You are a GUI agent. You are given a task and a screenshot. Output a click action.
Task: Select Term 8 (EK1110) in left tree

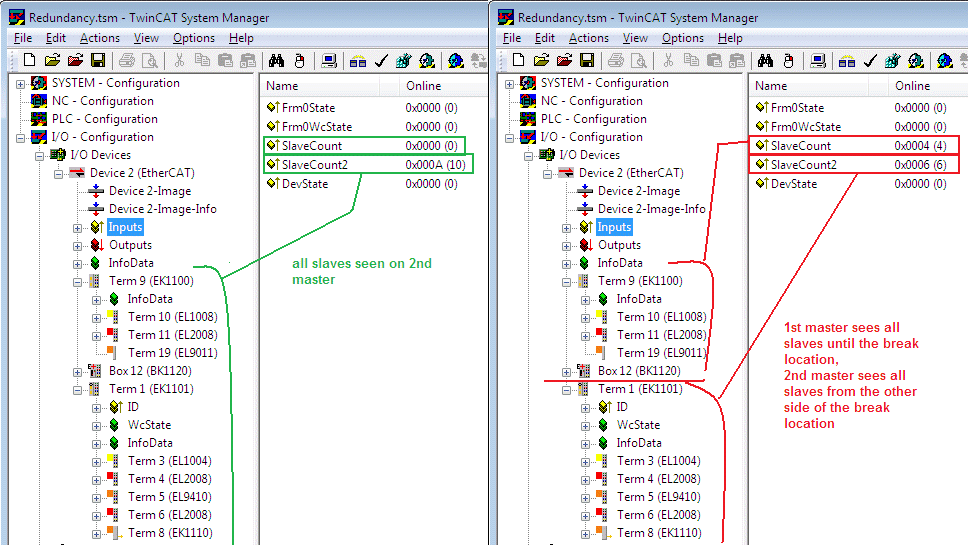click(170, 533)
